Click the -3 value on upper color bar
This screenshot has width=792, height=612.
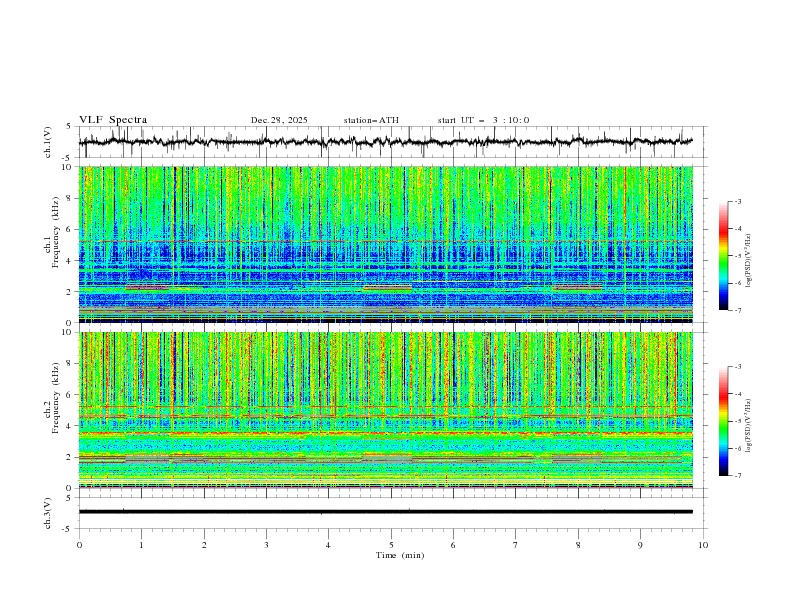tap(737, 202)
